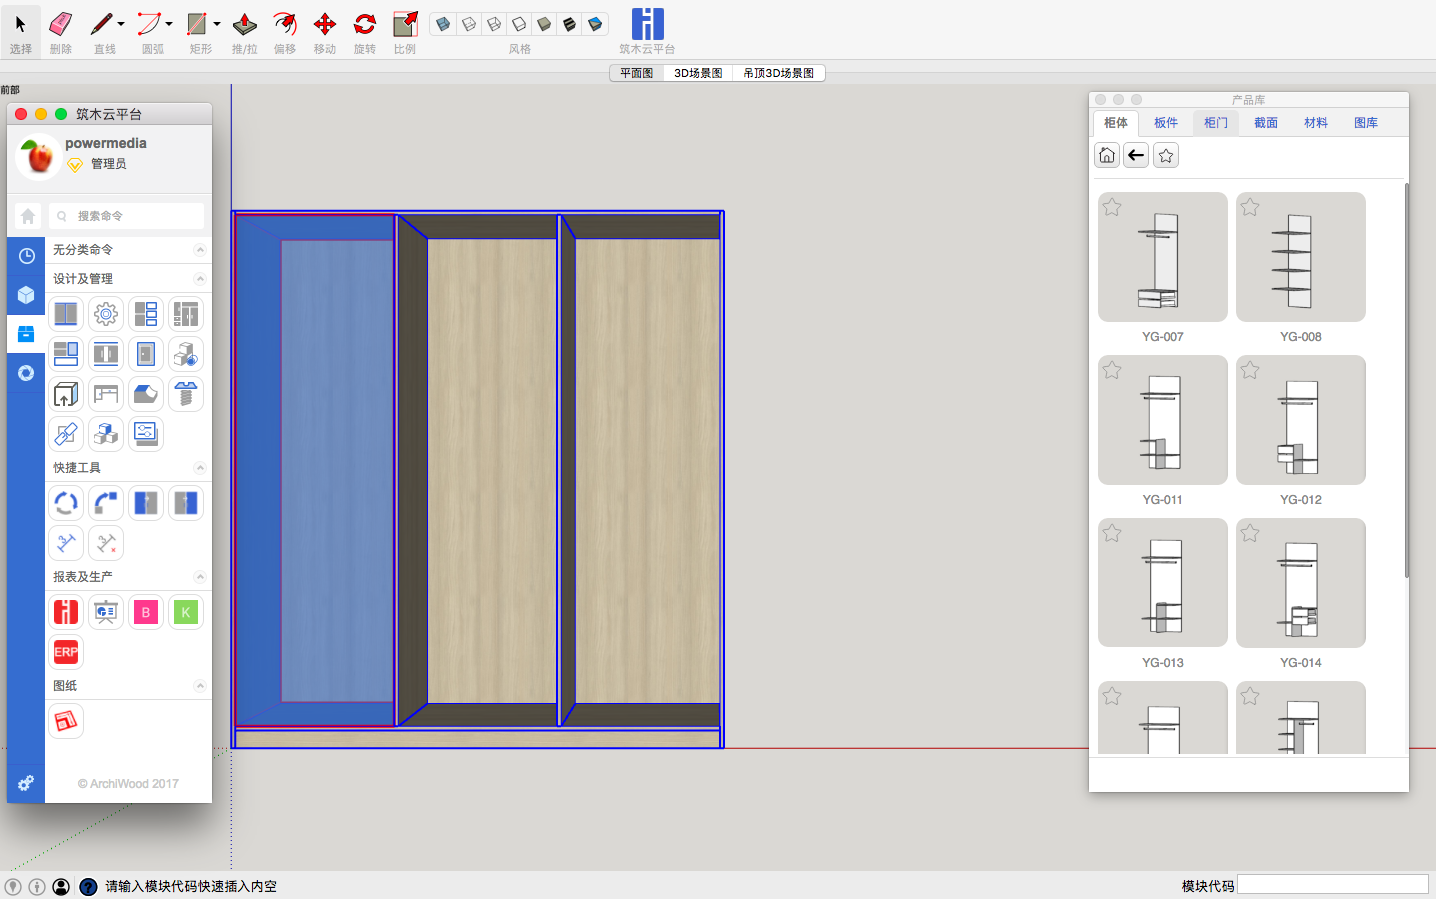
Task: Open the 筑木云平台 toolbar icon
Action: (647, 24)
